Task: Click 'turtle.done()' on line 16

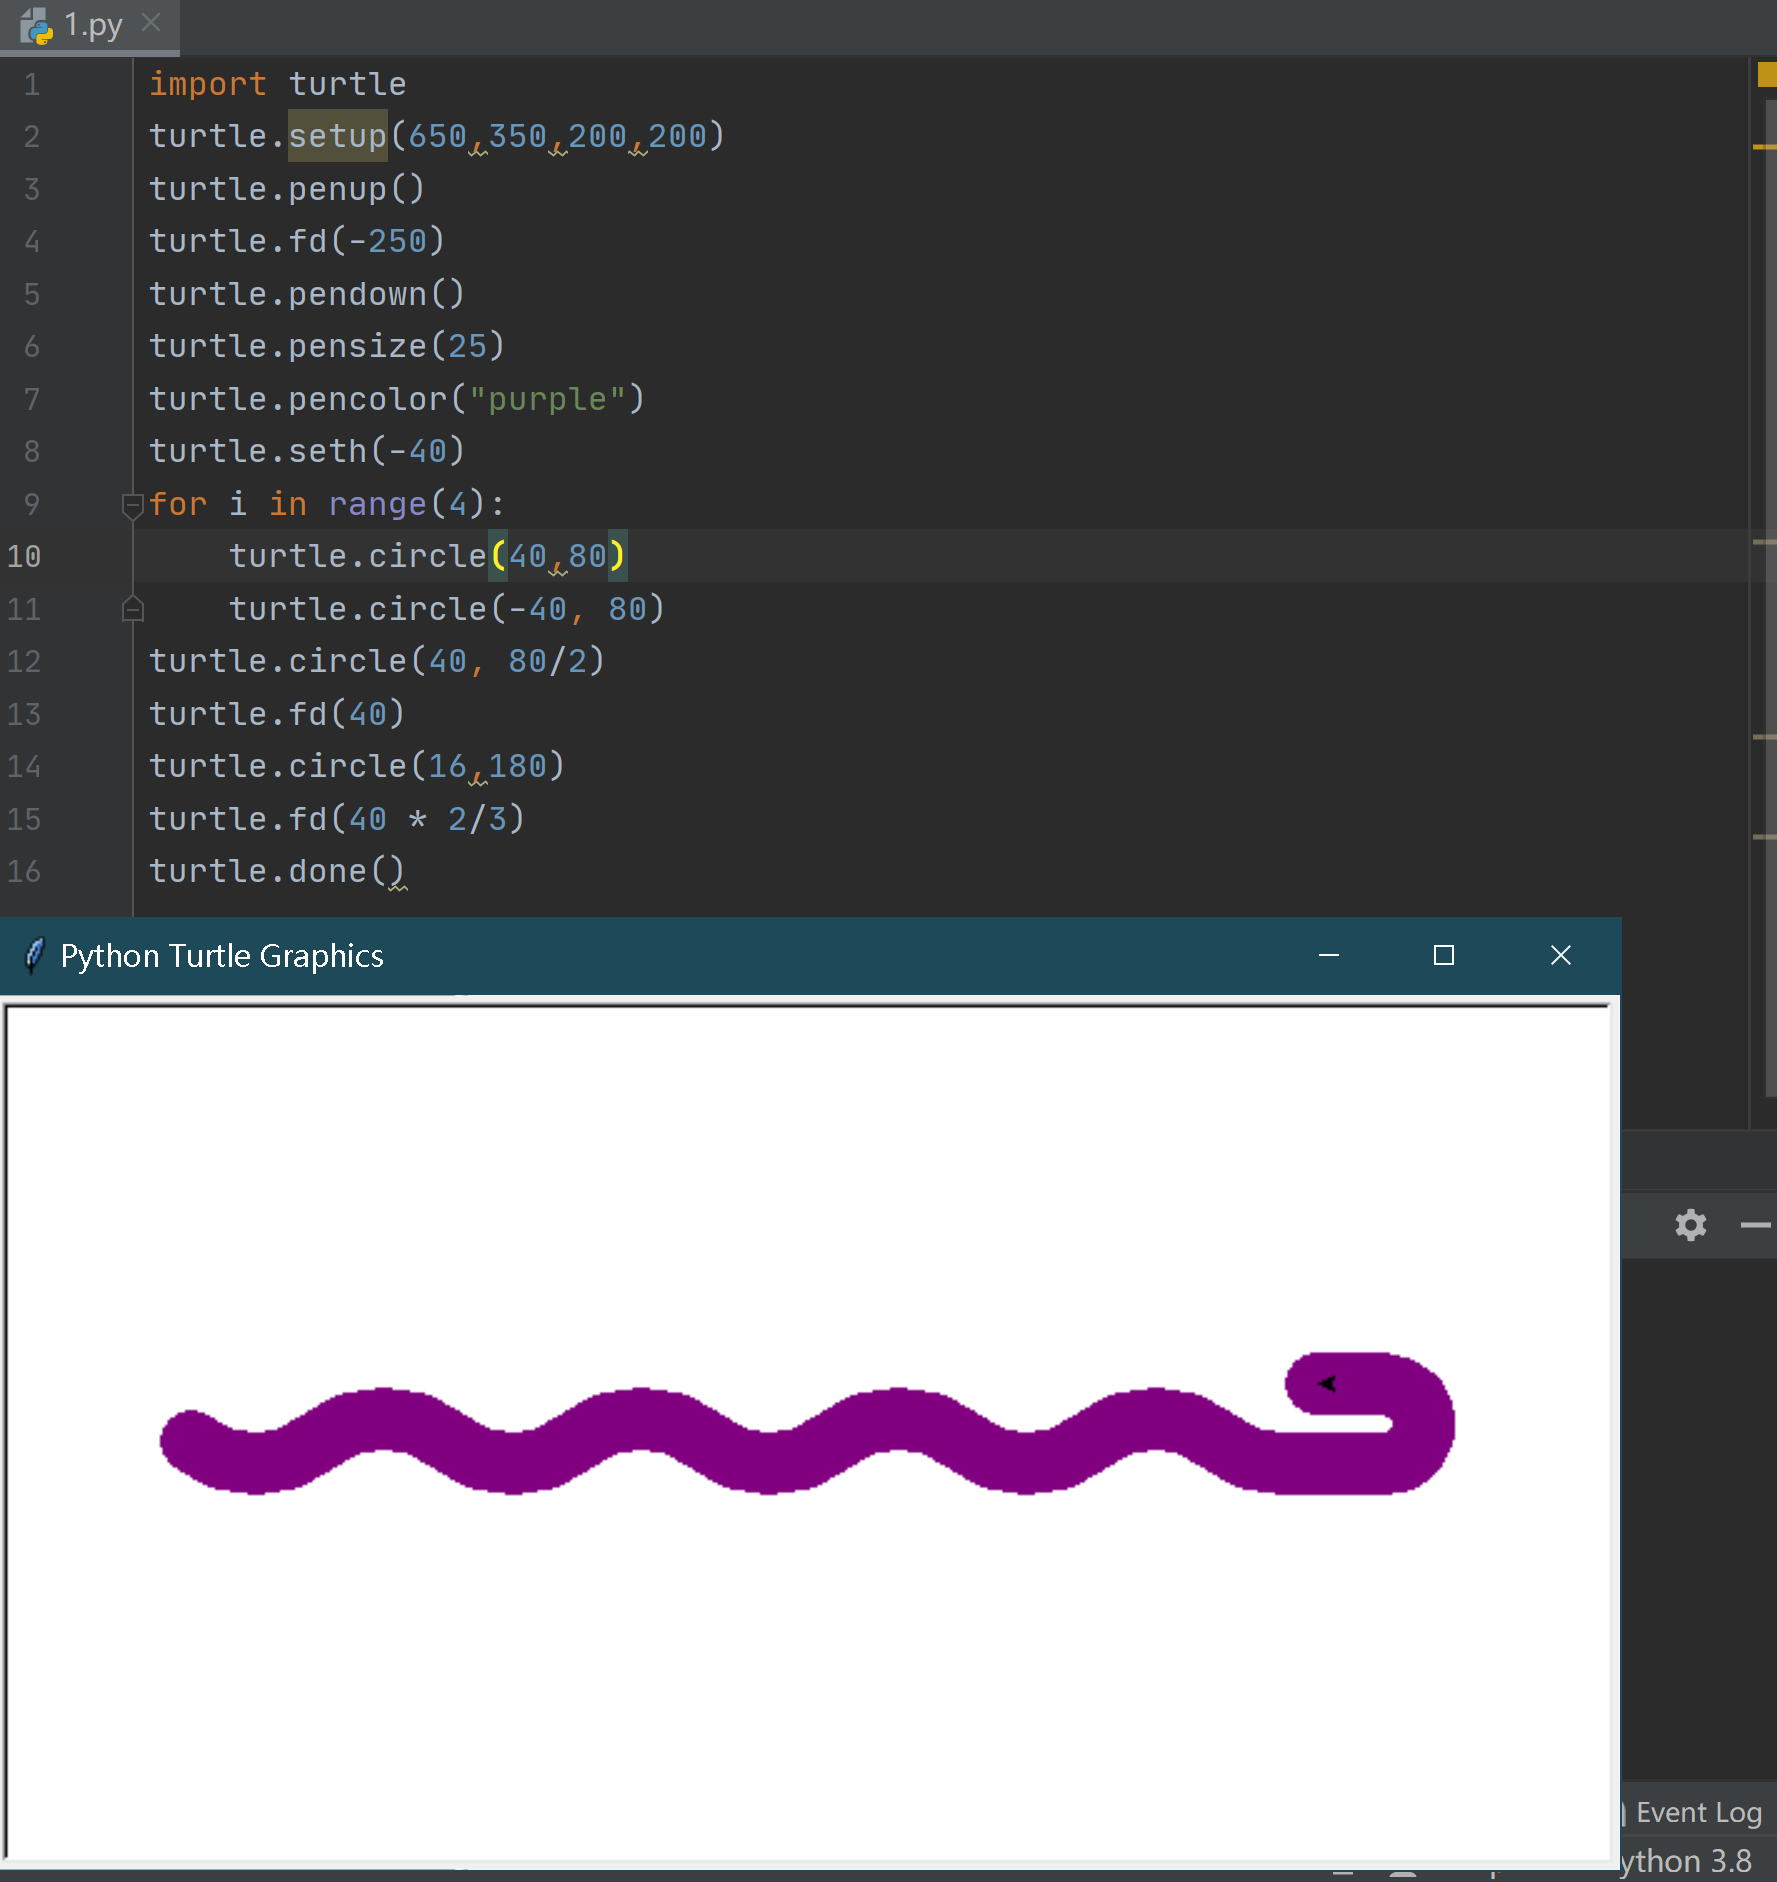Action: click(277, 871)
